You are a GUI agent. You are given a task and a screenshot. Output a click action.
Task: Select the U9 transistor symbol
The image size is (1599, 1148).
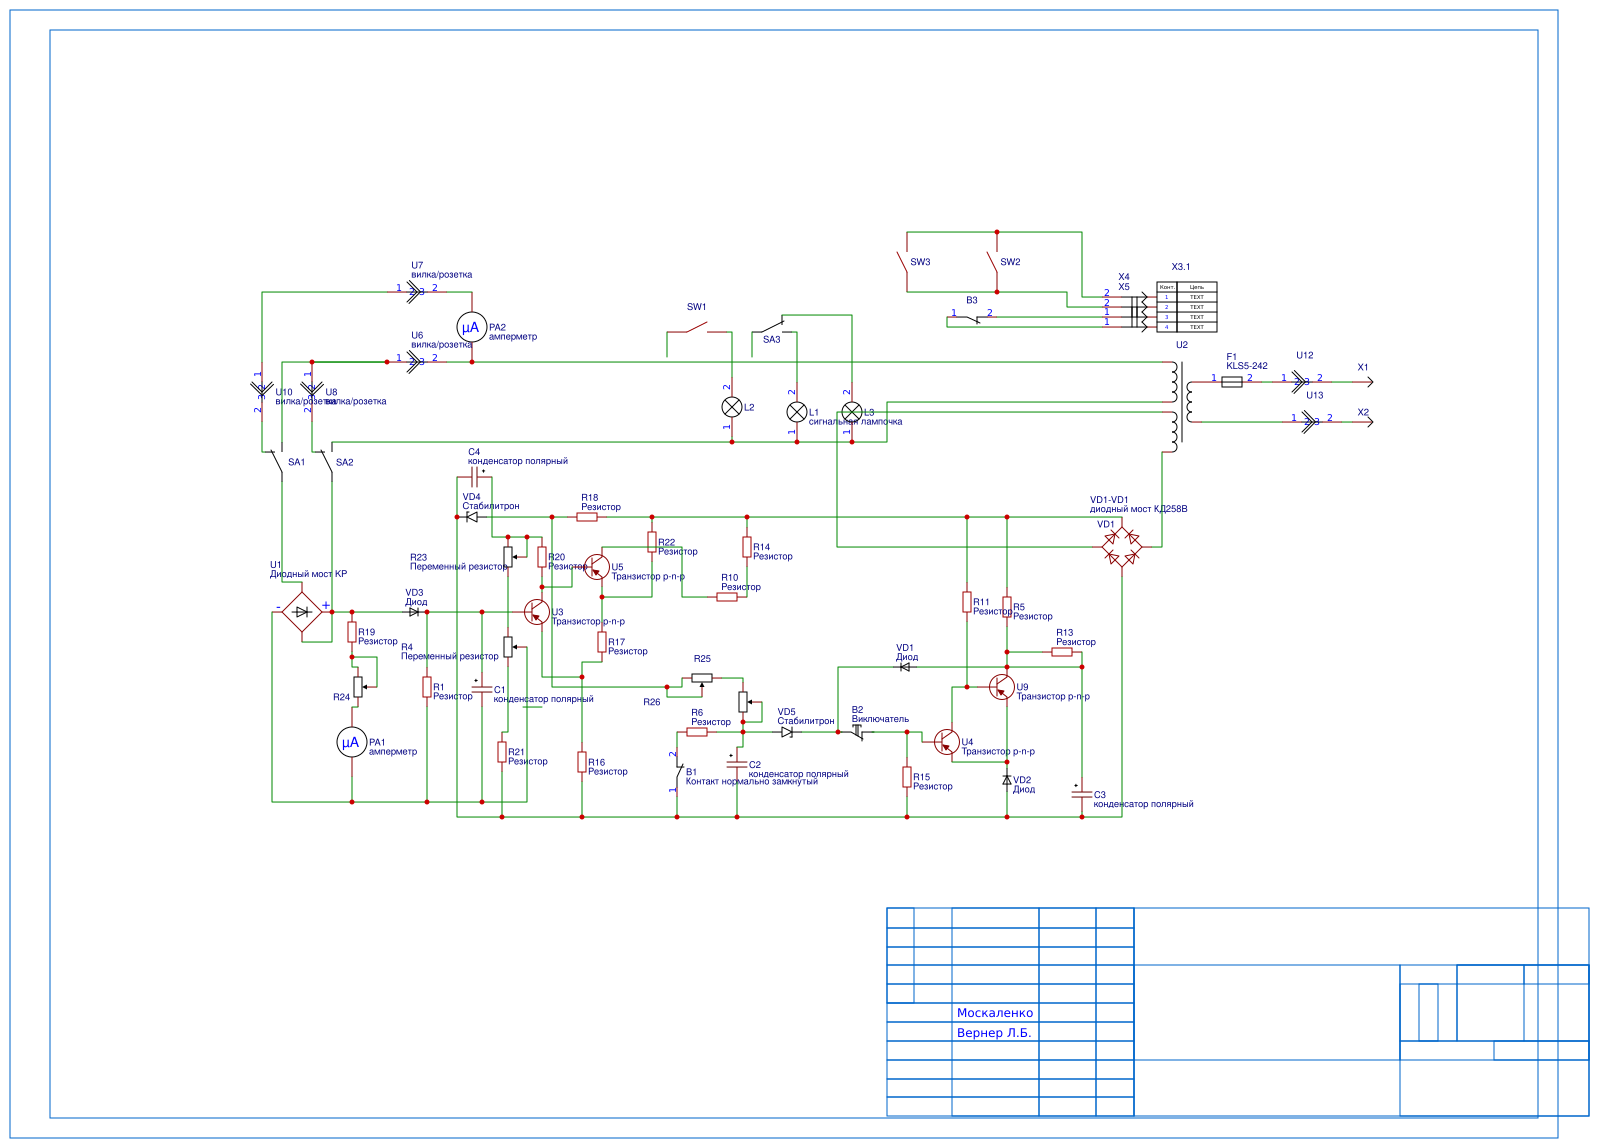1001,687
